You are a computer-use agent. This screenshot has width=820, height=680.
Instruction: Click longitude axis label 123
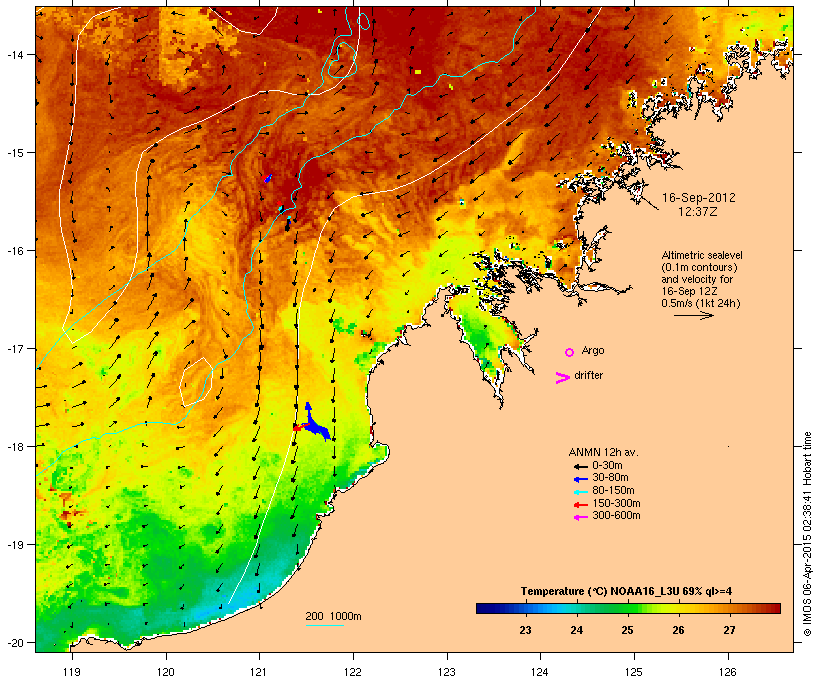point(447,672)
